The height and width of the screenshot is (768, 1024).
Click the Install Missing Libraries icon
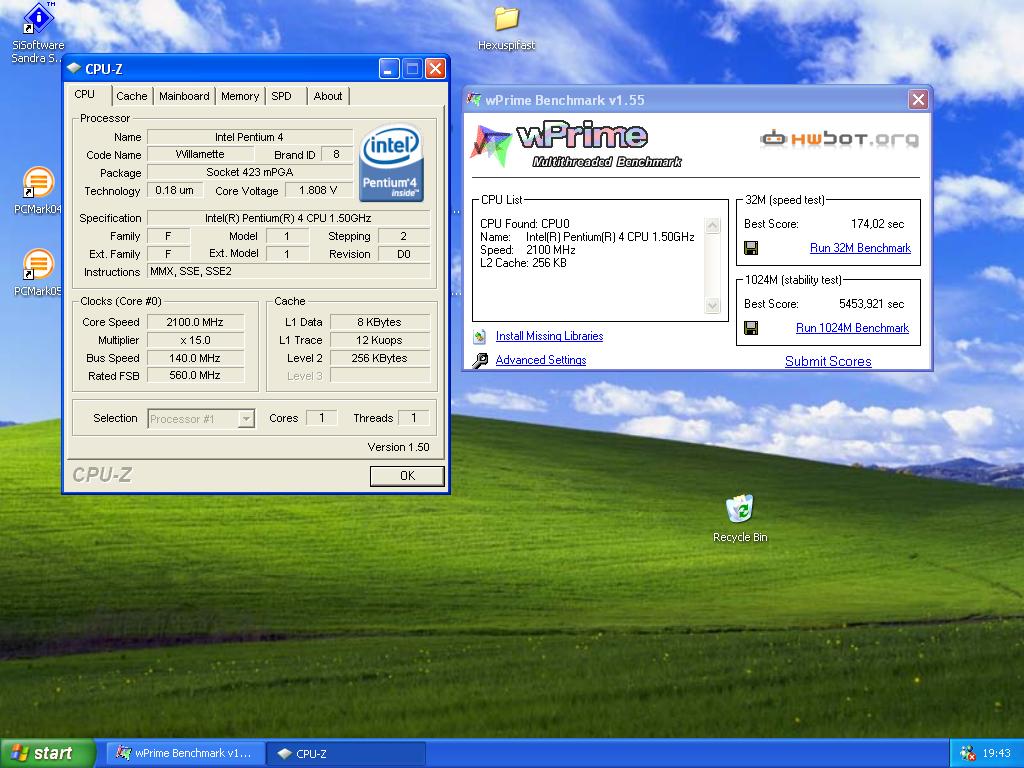click(480, 336)
